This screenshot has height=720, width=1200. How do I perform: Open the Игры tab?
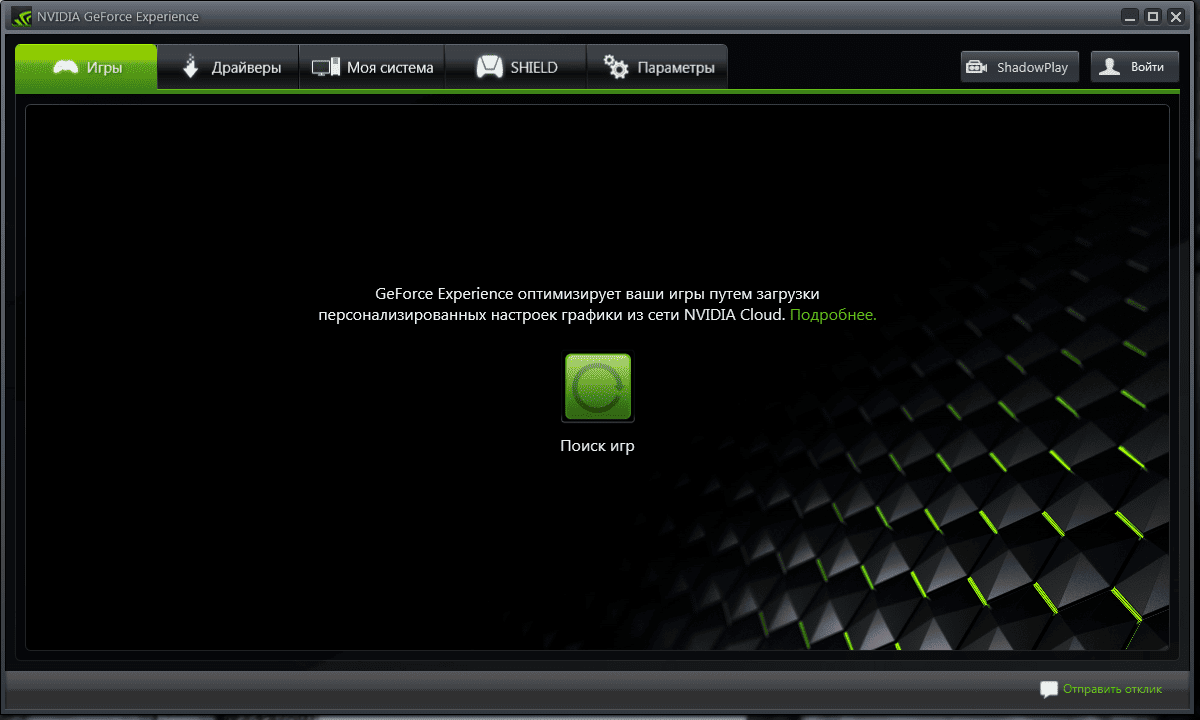87,67
